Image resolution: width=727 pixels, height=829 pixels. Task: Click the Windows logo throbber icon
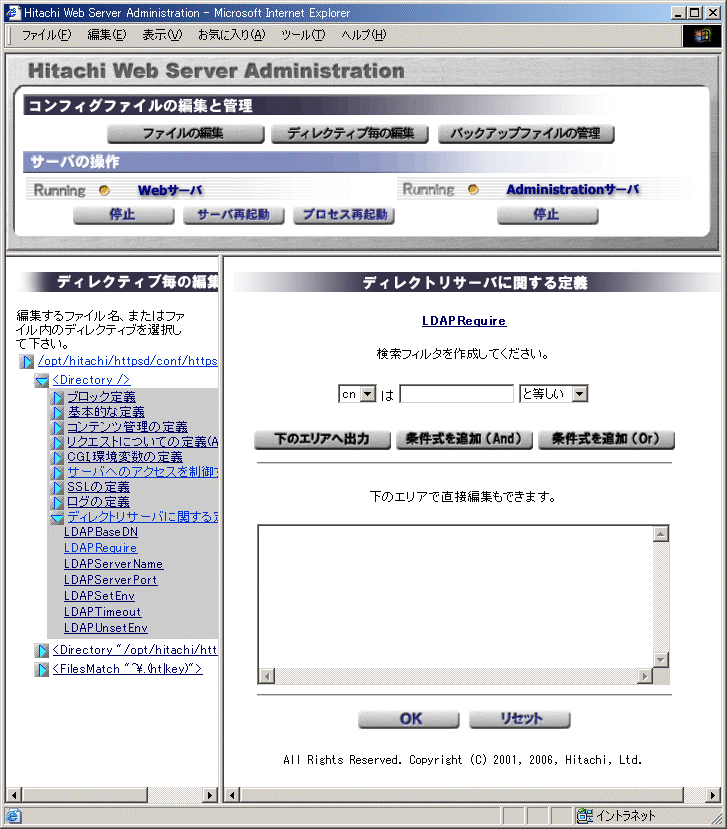702,35
